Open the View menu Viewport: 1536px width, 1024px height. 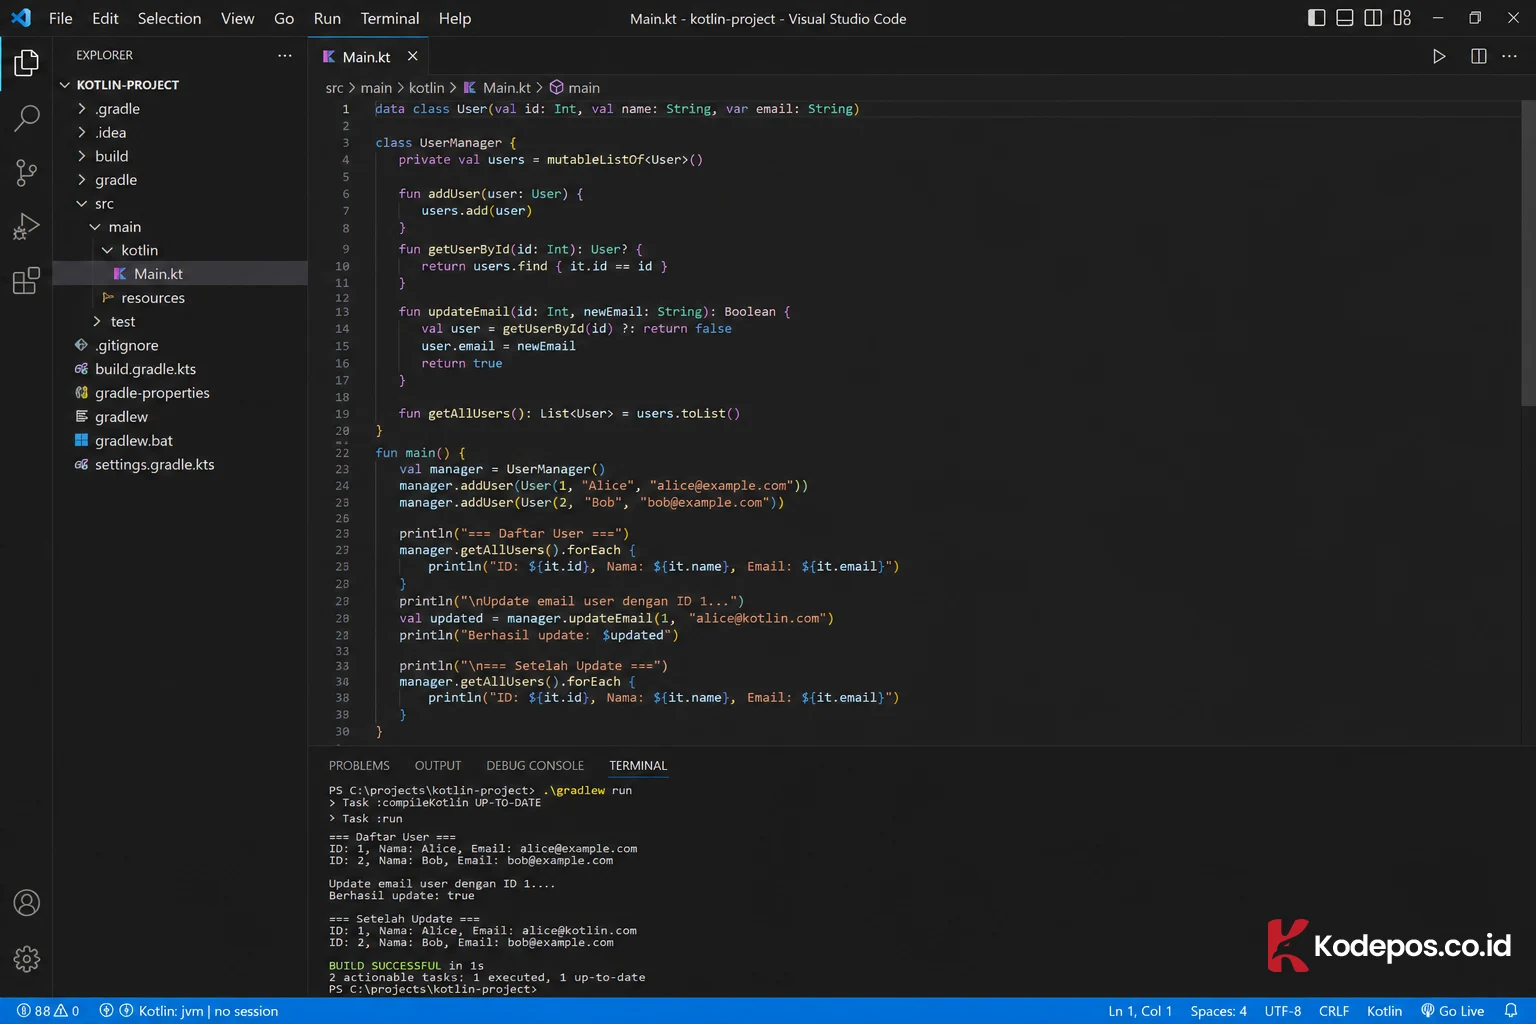point(237,18)
